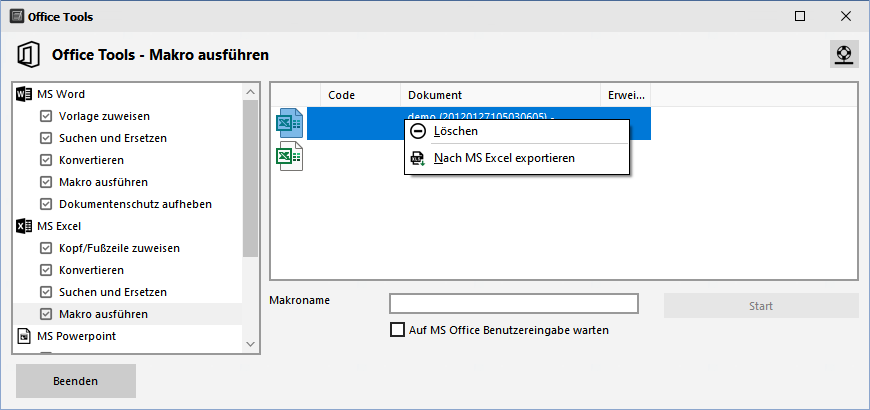Close the Office Tools window

[846, 16]
